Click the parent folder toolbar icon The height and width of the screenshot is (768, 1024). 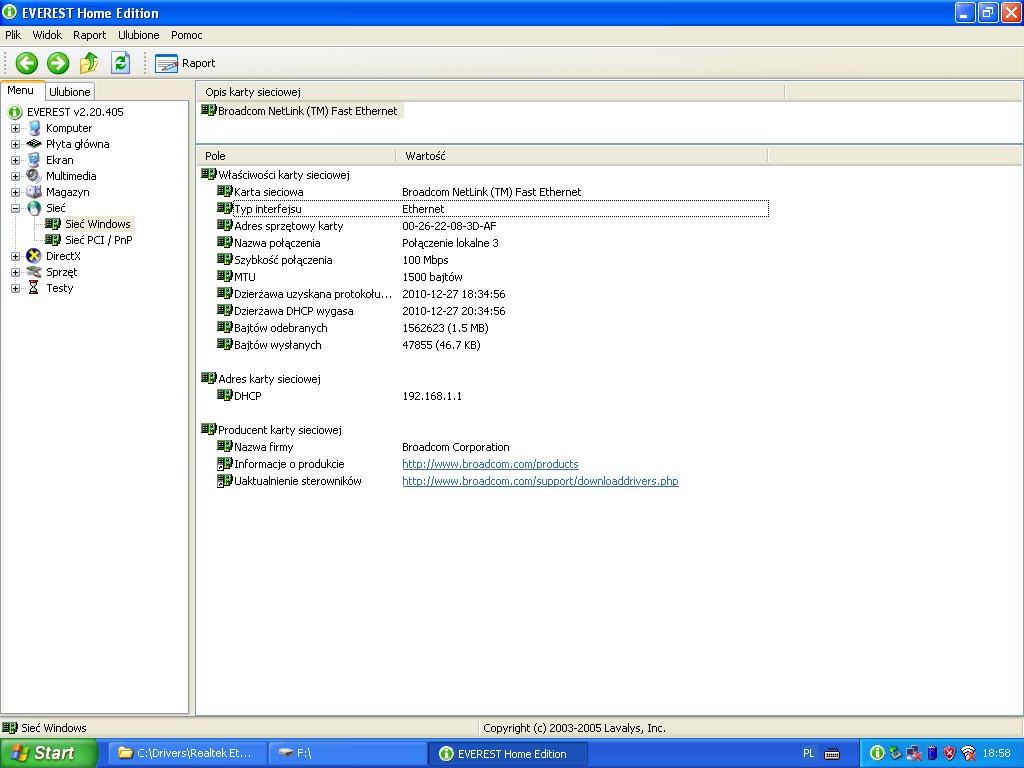pyautogui.click(x=88, y=62)
